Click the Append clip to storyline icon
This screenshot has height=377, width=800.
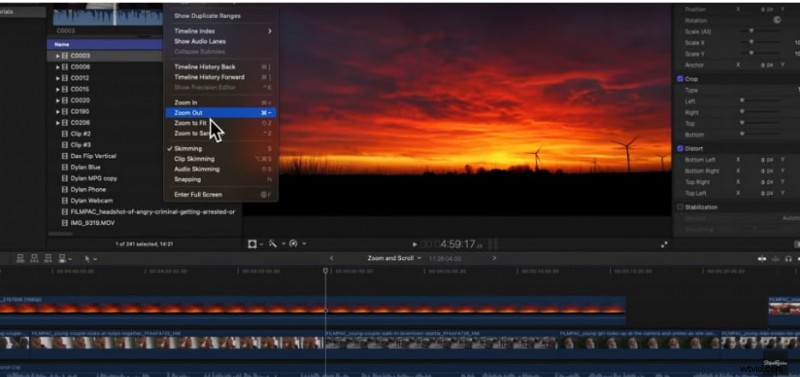pyautogui.click(x=48, y=259)
